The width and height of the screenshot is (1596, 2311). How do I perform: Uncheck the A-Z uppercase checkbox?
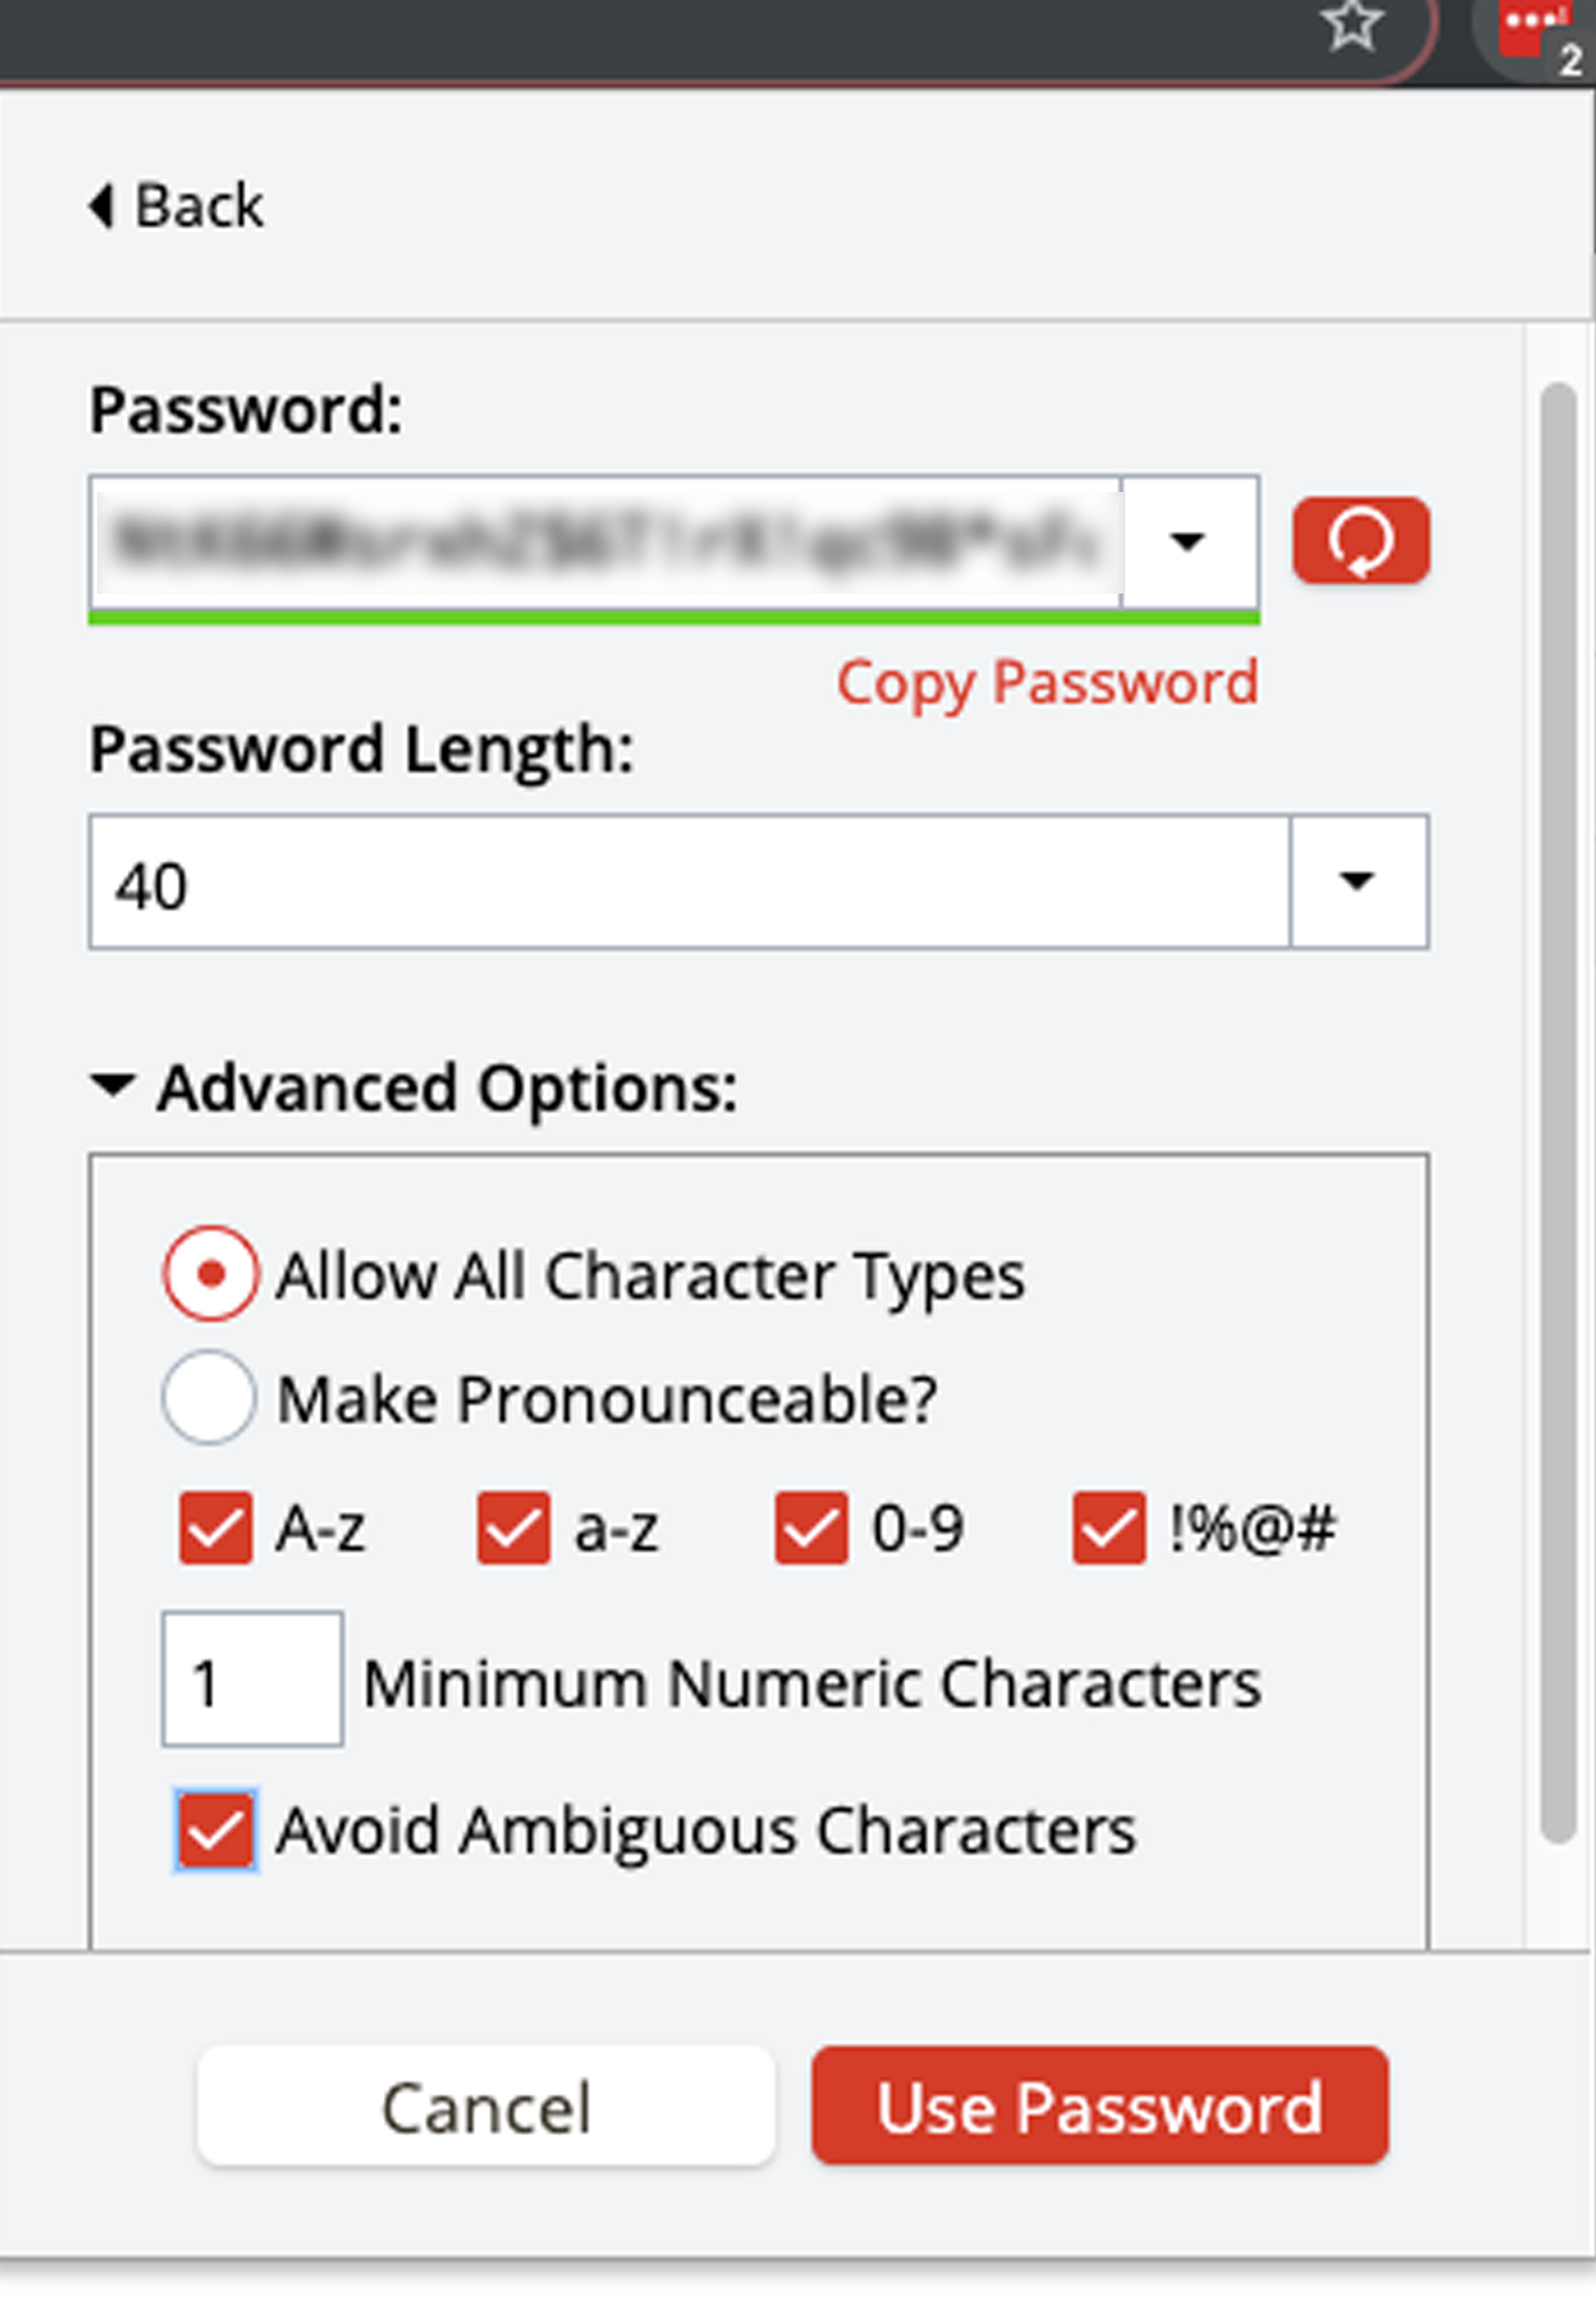click(x=215, y=1527)
